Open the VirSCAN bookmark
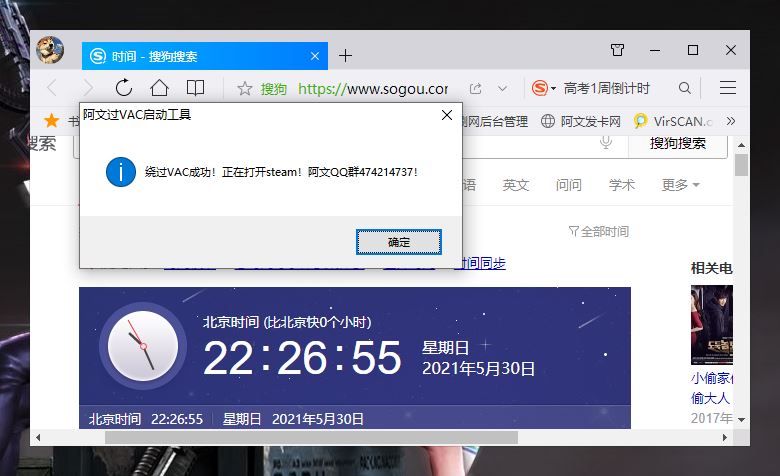 (x=674, y=121)
